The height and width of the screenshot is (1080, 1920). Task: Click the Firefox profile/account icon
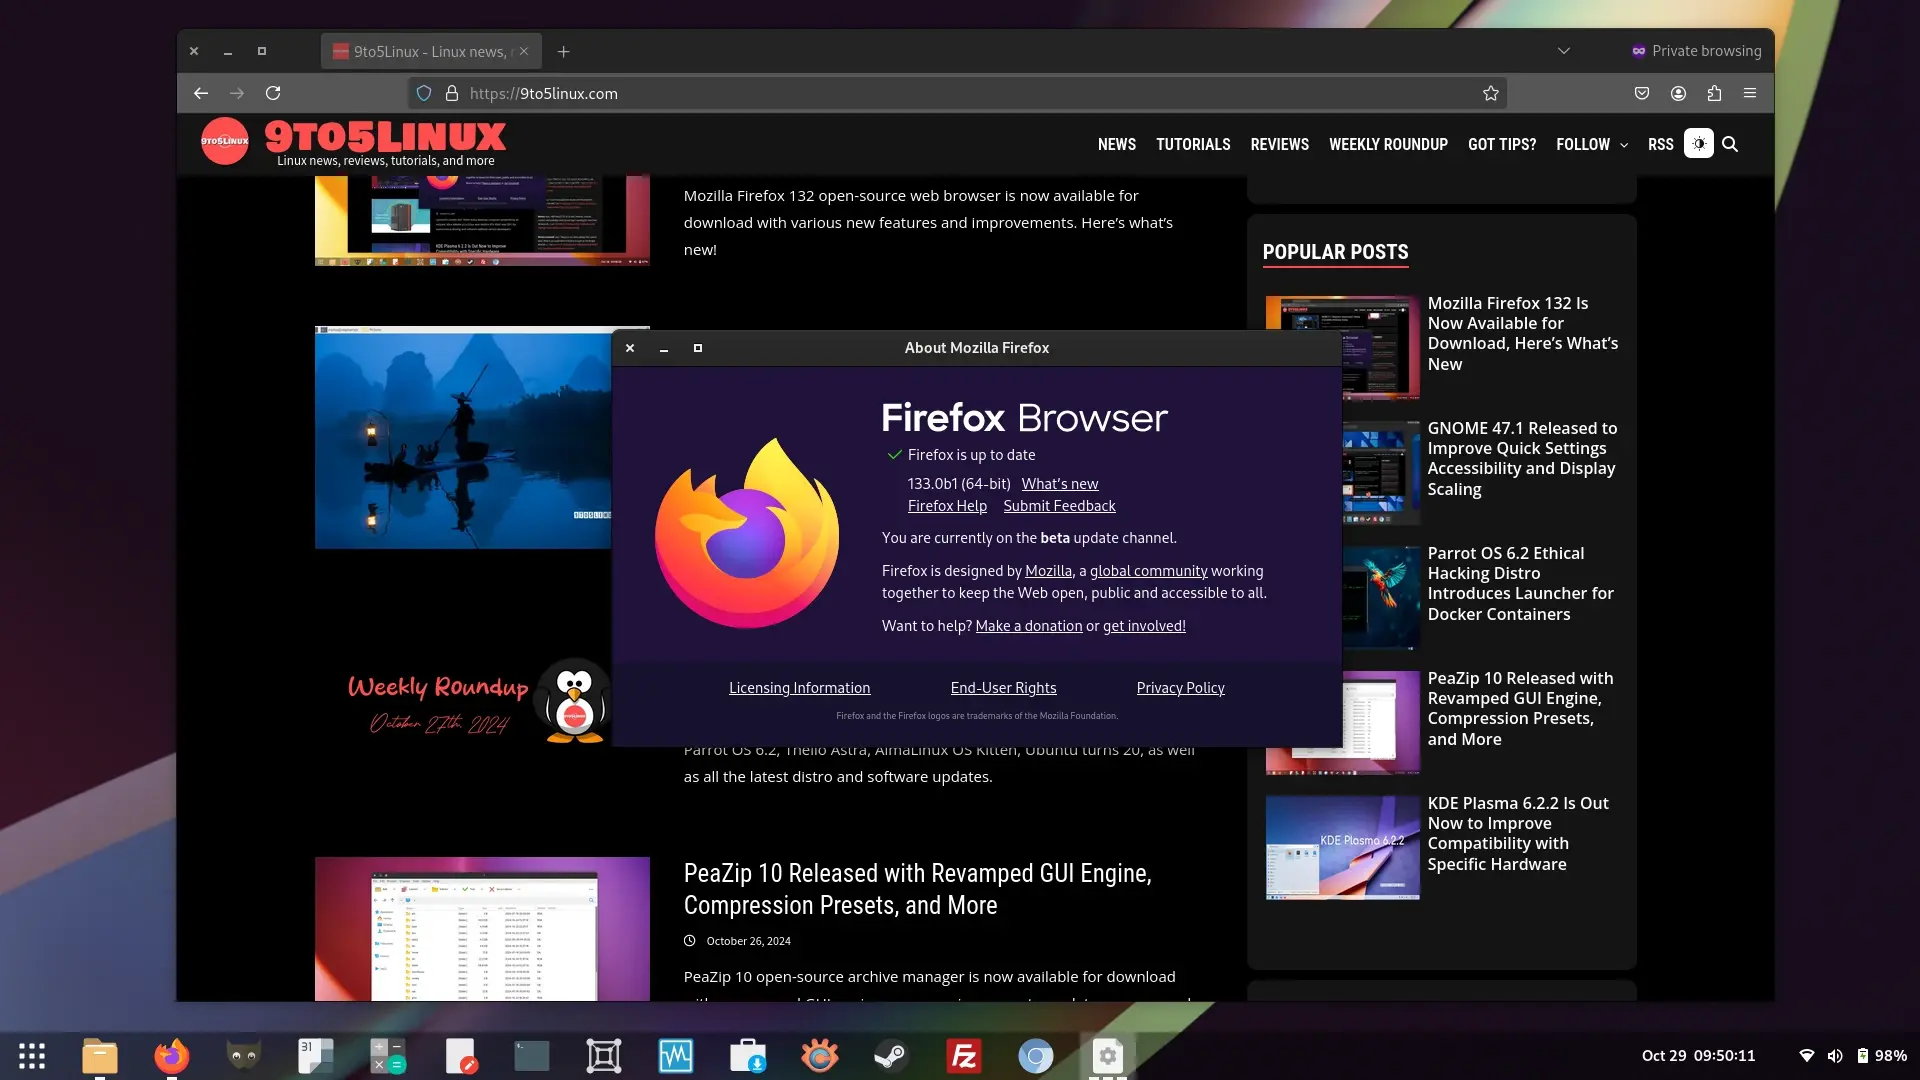(x=1677, y=92)
